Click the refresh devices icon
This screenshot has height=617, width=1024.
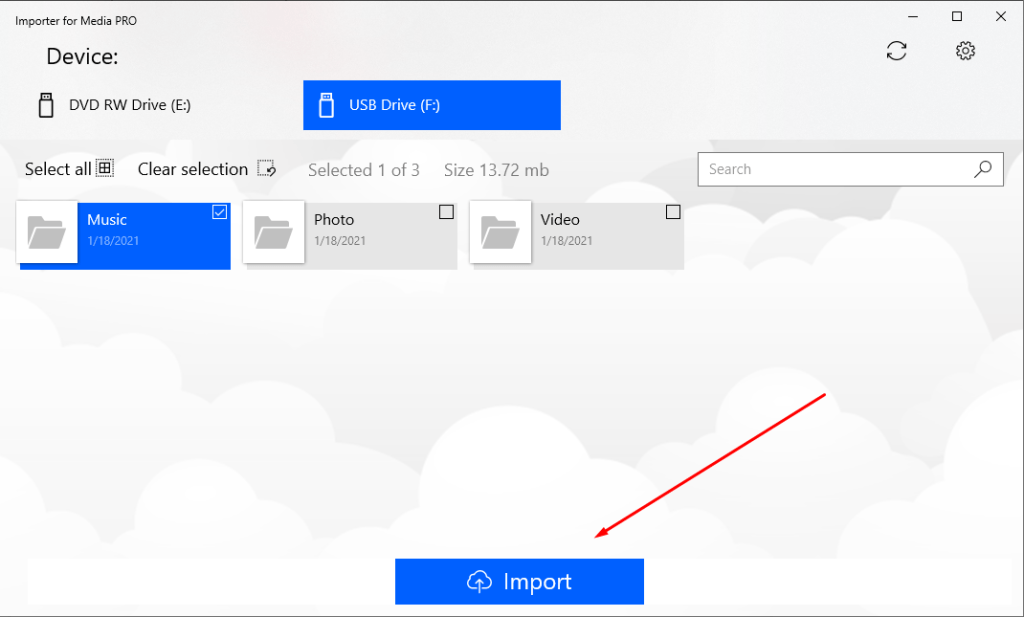click(896, 51)
